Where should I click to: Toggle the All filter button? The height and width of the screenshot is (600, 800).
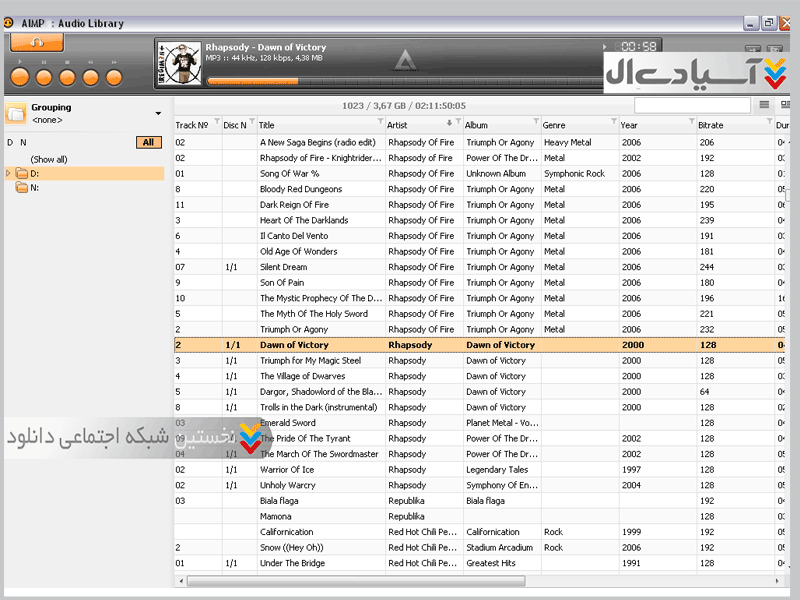point(148,143)
